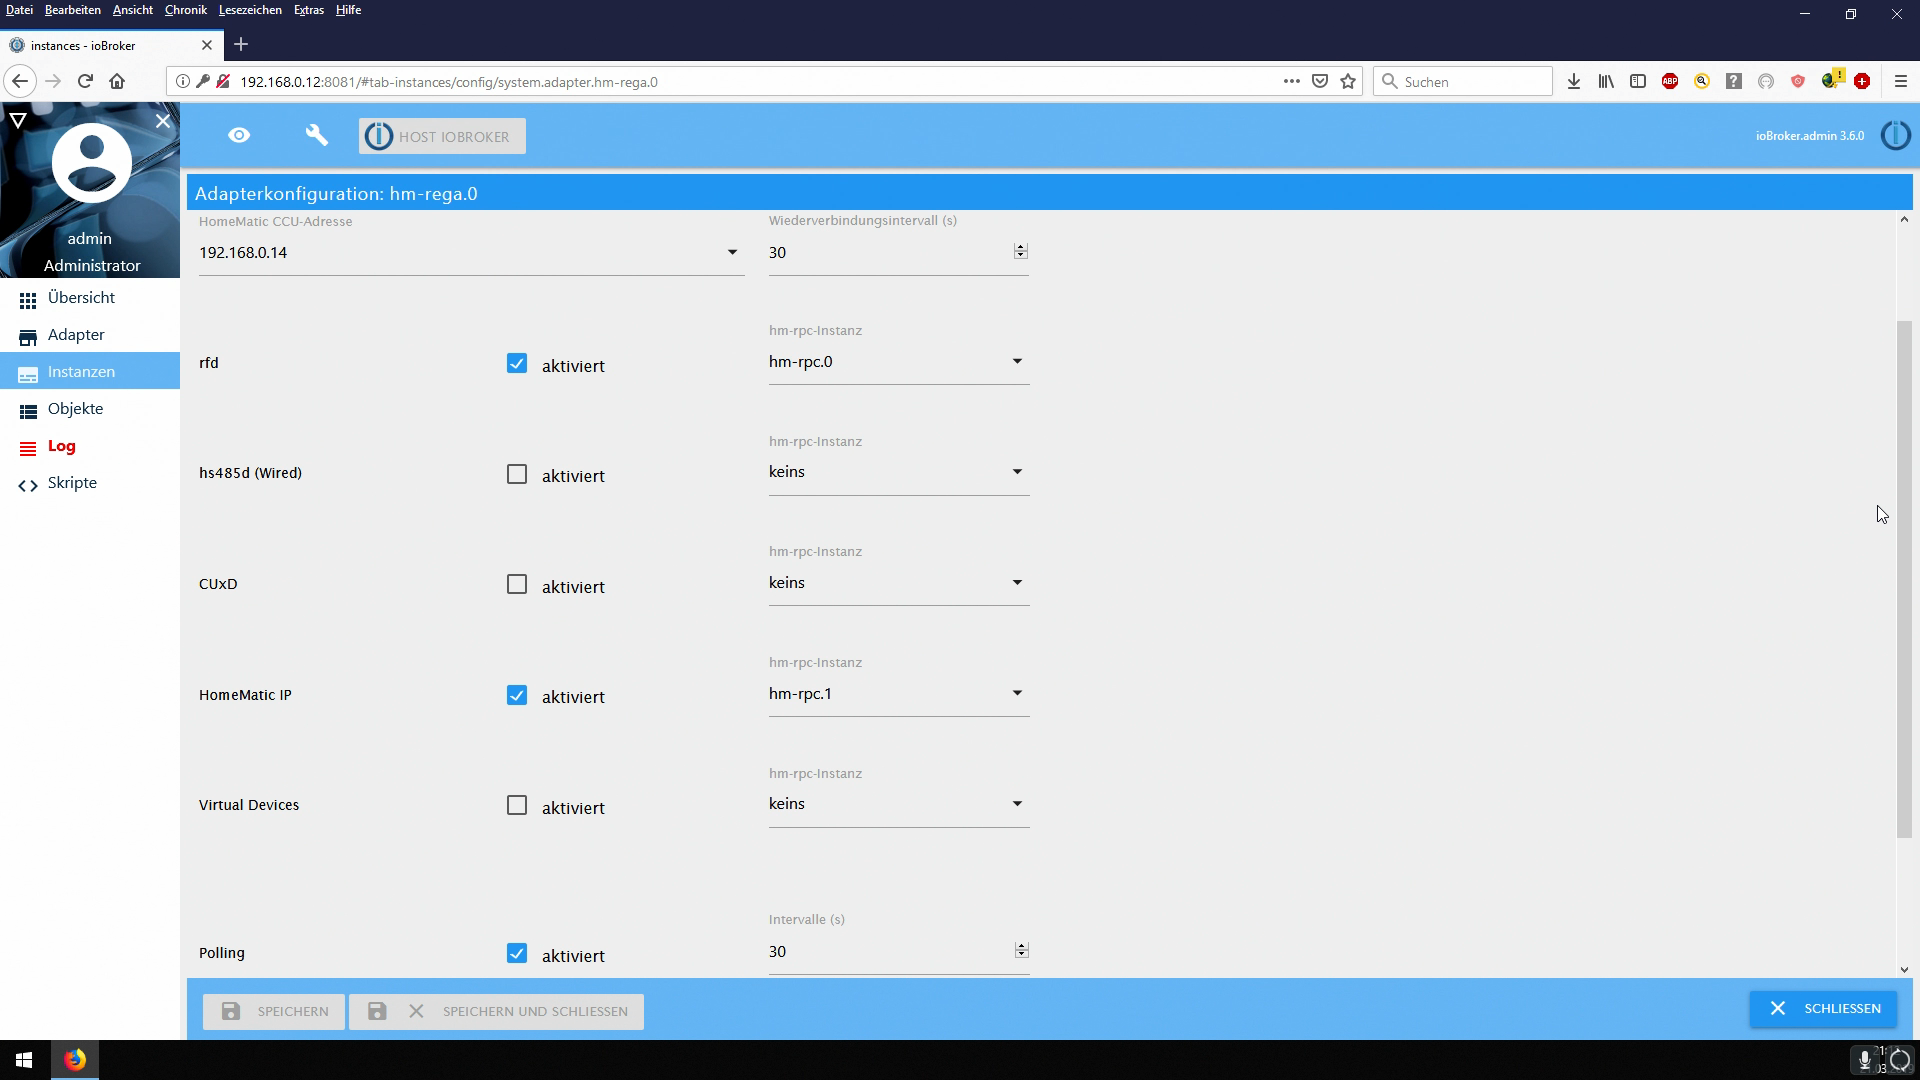Go to the Log sidebar item
Screen dimensions: 1920x1080
(61, 446)
